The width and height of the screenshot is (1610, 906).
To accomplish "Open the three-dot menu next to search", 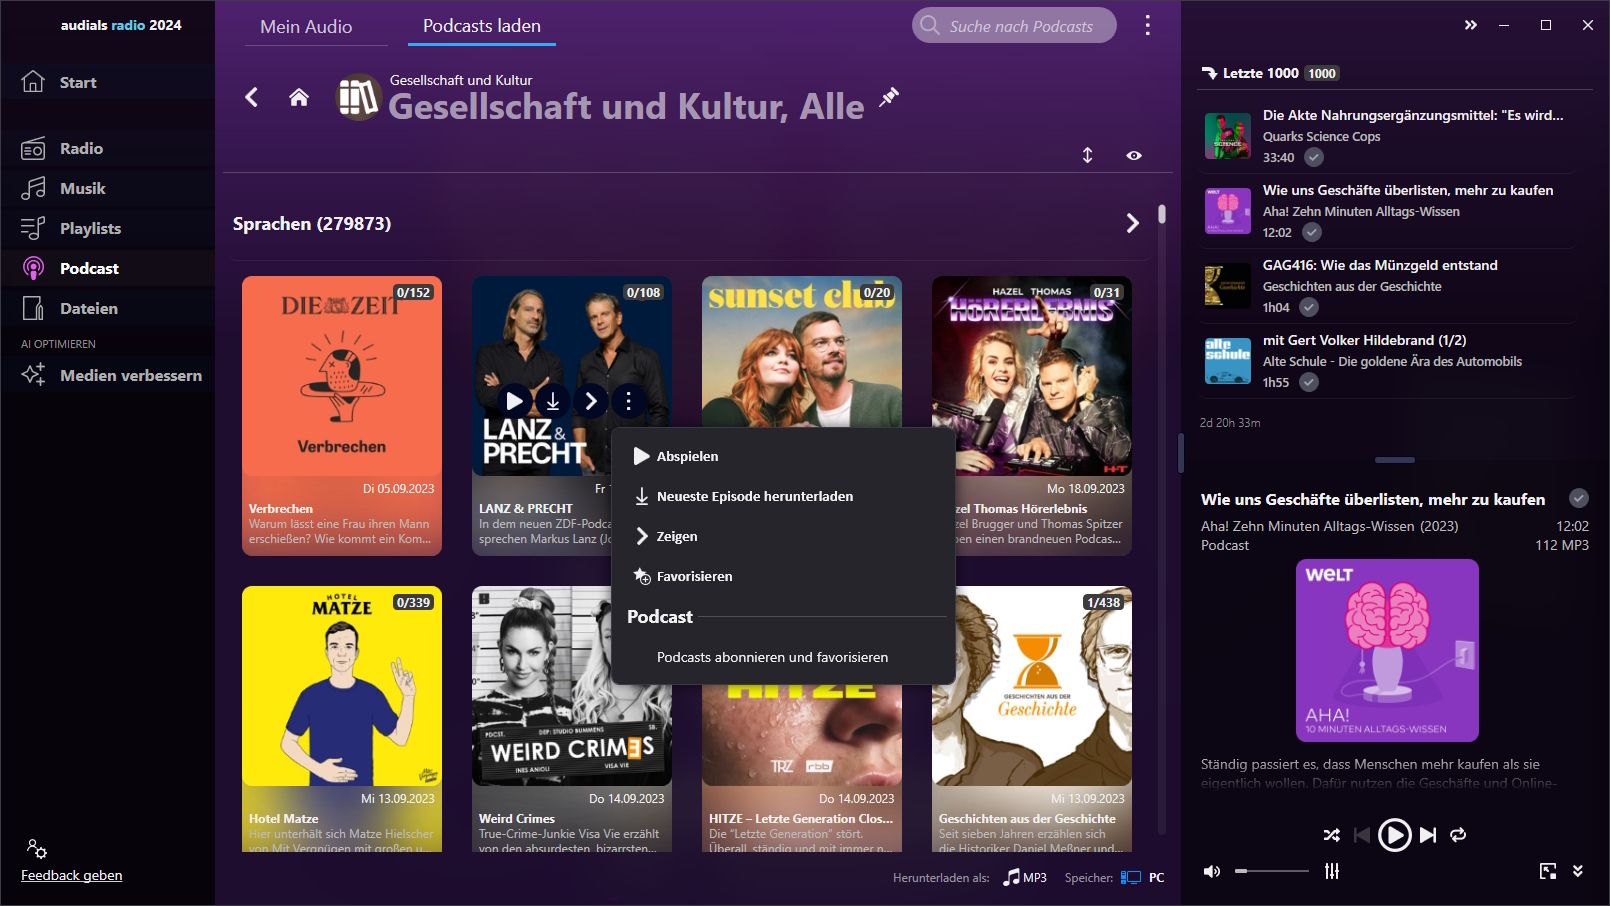I will pos(1147,25).
